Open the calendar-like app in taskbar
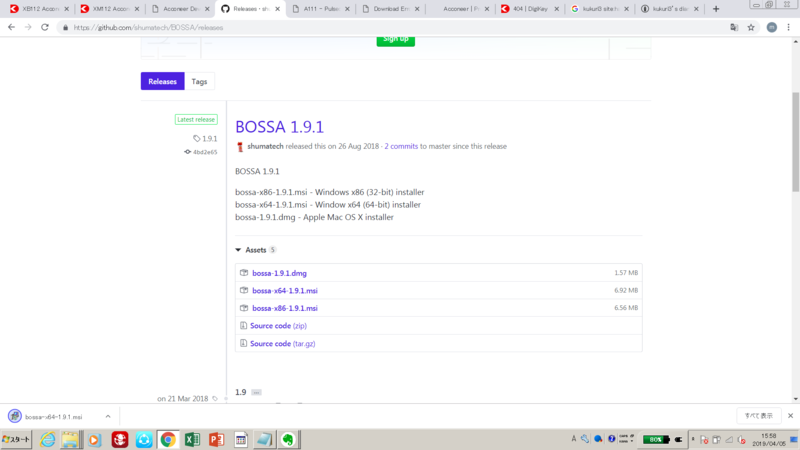800x450 pixels. [241, 439]
